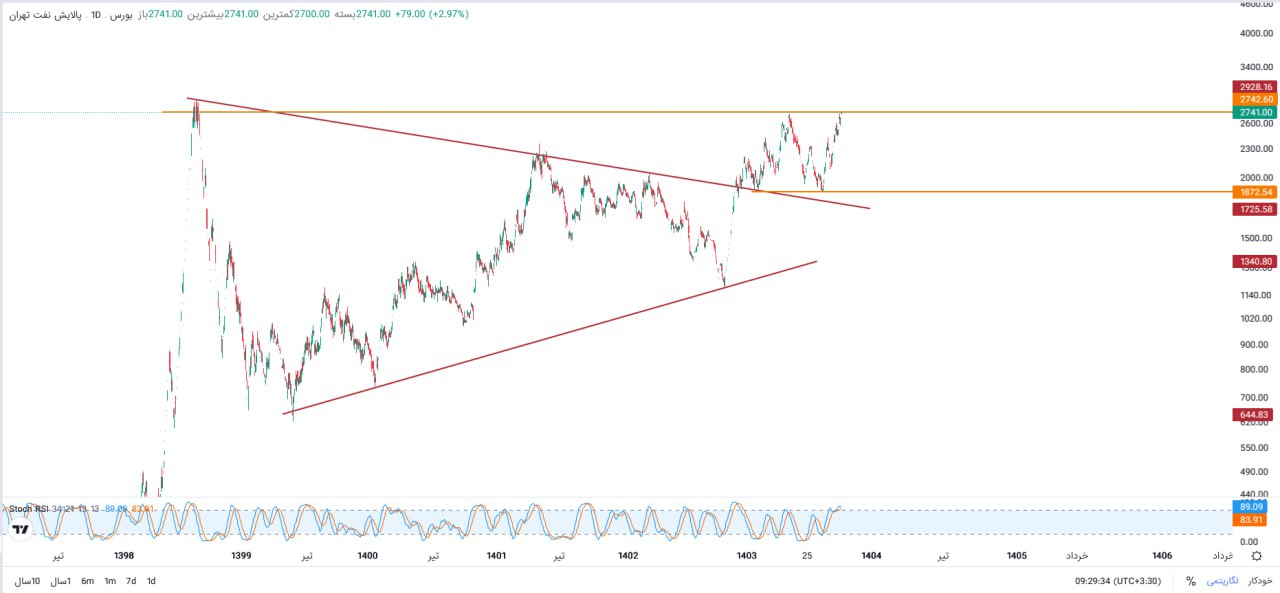The height and width of the screenshot is (593, 1280).
Task: Click the 1872.54 orange price label
Action: click(1255, 192)
